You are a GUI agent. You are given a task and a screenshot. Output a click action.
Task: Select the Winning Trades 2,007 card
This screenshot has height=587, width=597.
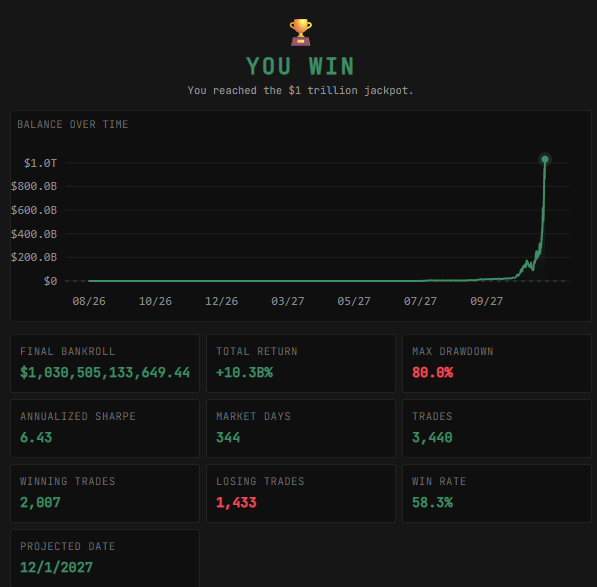click(x=105, y=493)
